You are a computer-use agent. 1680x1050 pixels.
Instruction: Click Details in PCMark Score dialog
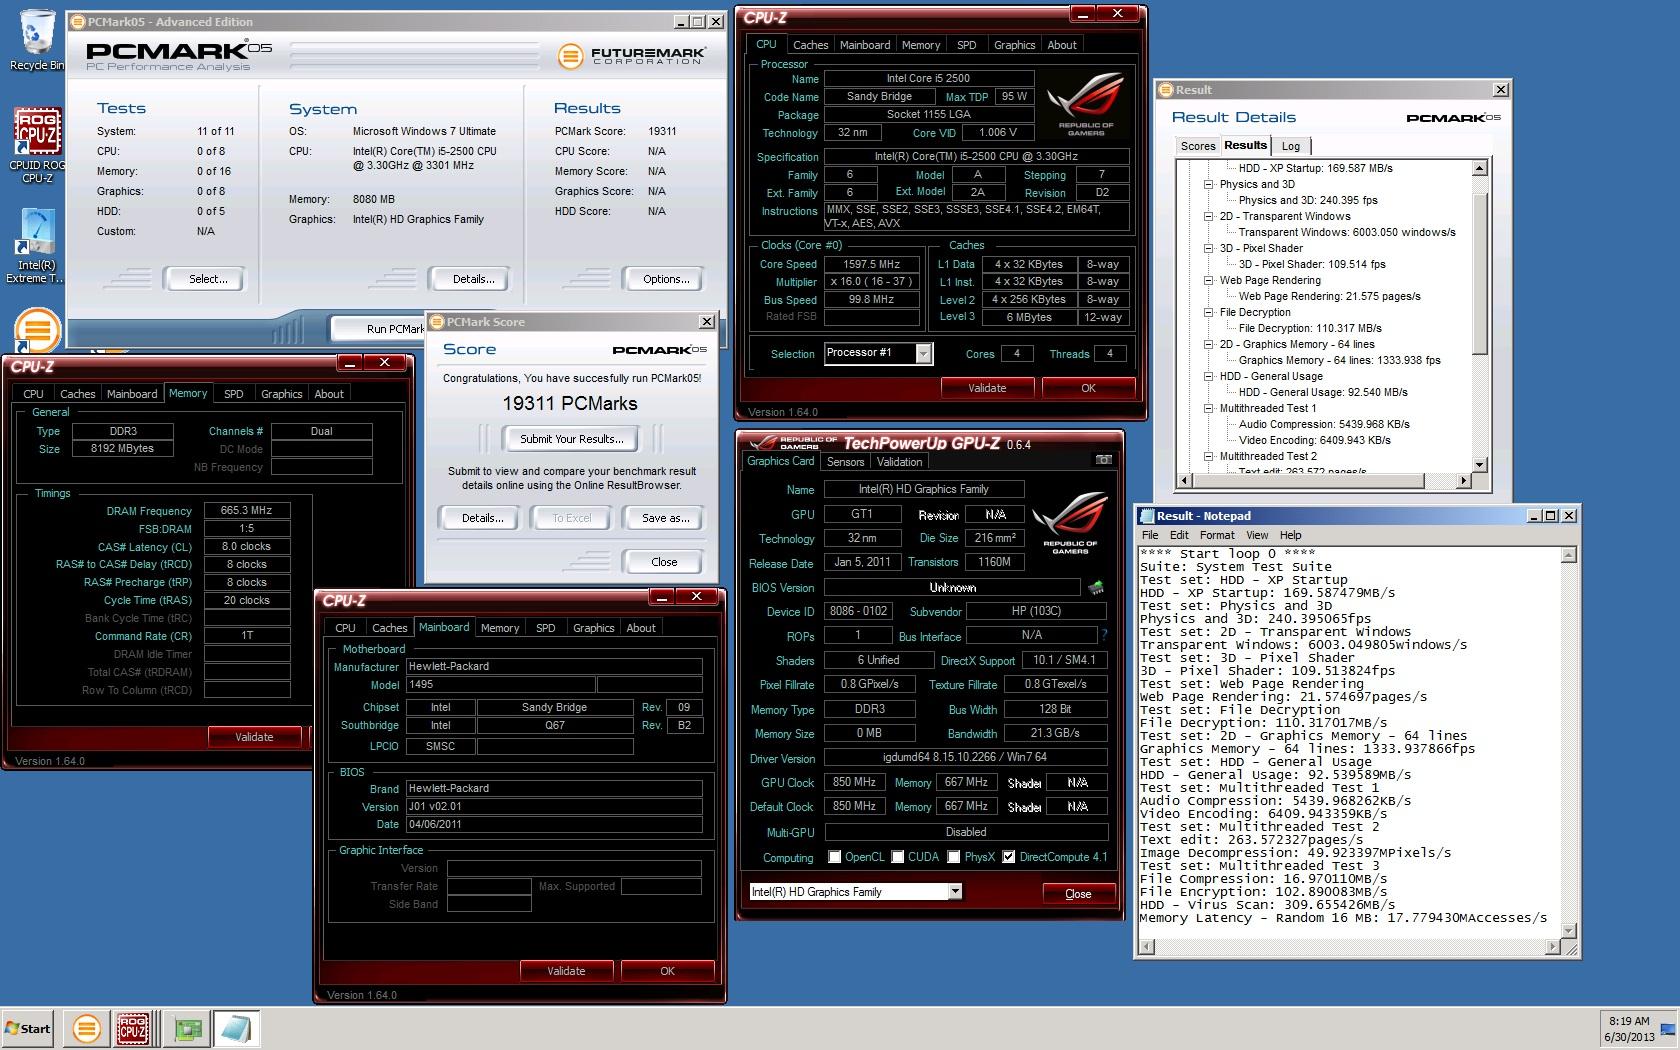tap(482, 518)
